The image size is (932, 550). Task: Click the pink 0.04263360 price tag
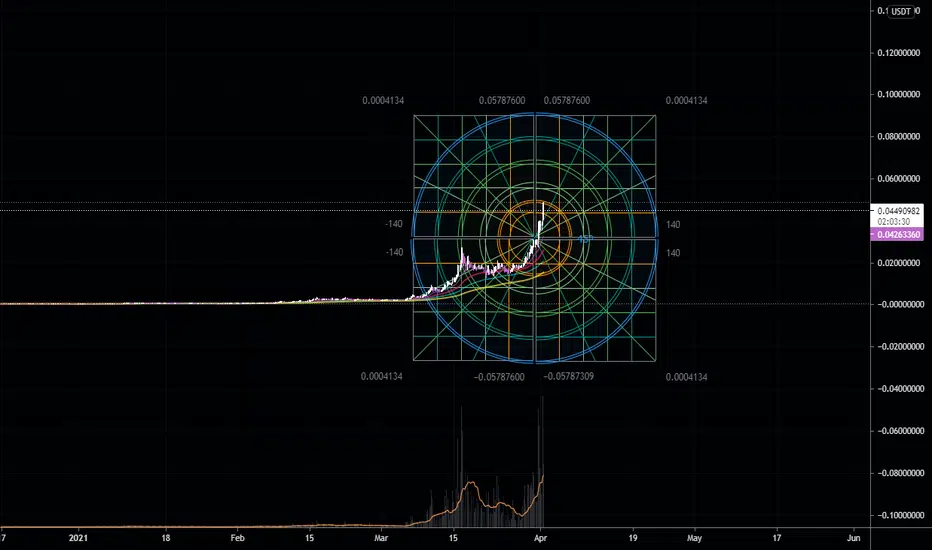(x=898, y=234)
